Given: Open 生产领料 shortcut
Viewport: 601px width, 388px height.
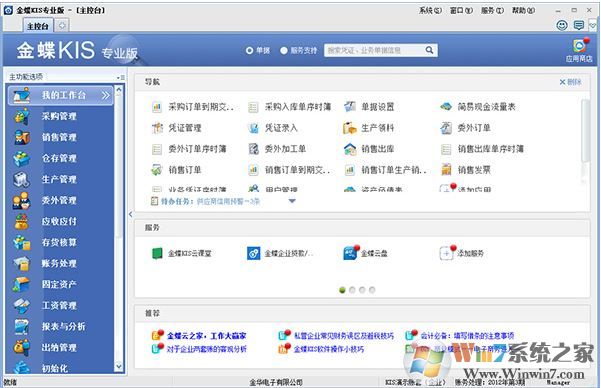Looking at the screenshot, I should tap(369, 128).
